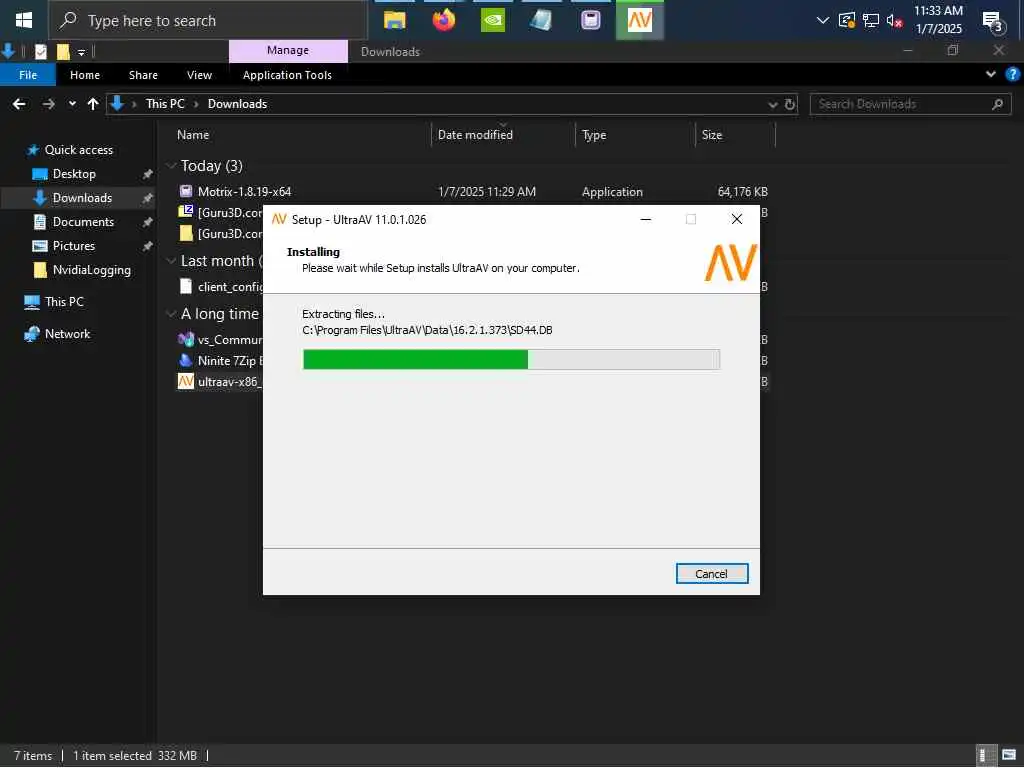Expand the Explorer ribbon chevron
The height and width of the screenshot is (768, 1024).
(990, 74)
